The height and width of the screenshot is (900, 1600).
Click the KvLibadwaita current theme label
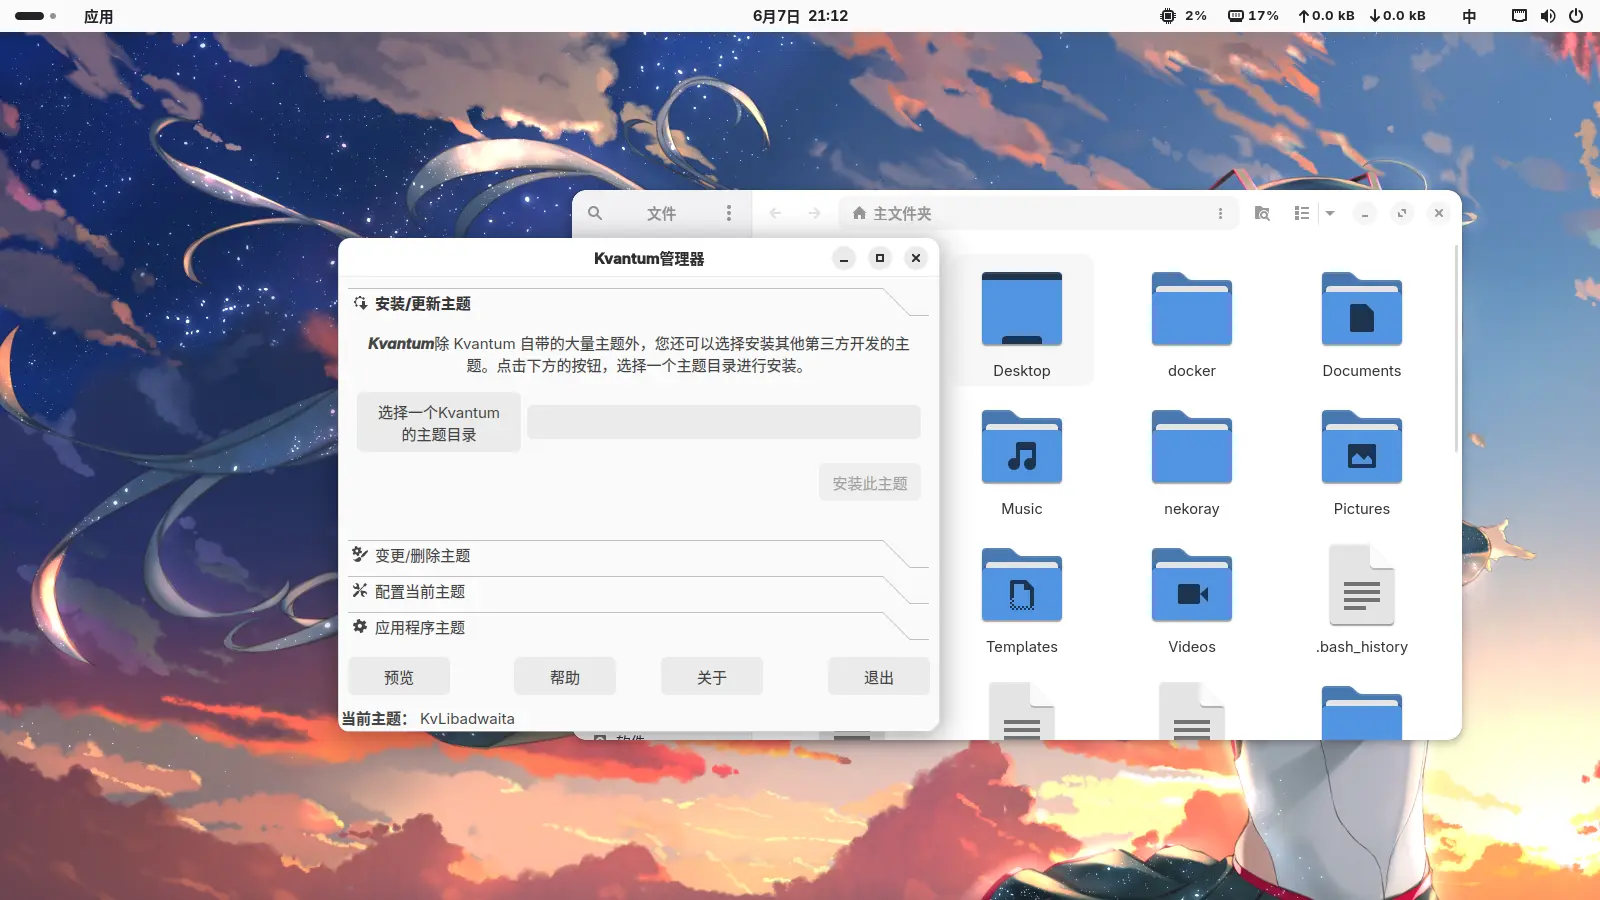(x=467, y=718)
